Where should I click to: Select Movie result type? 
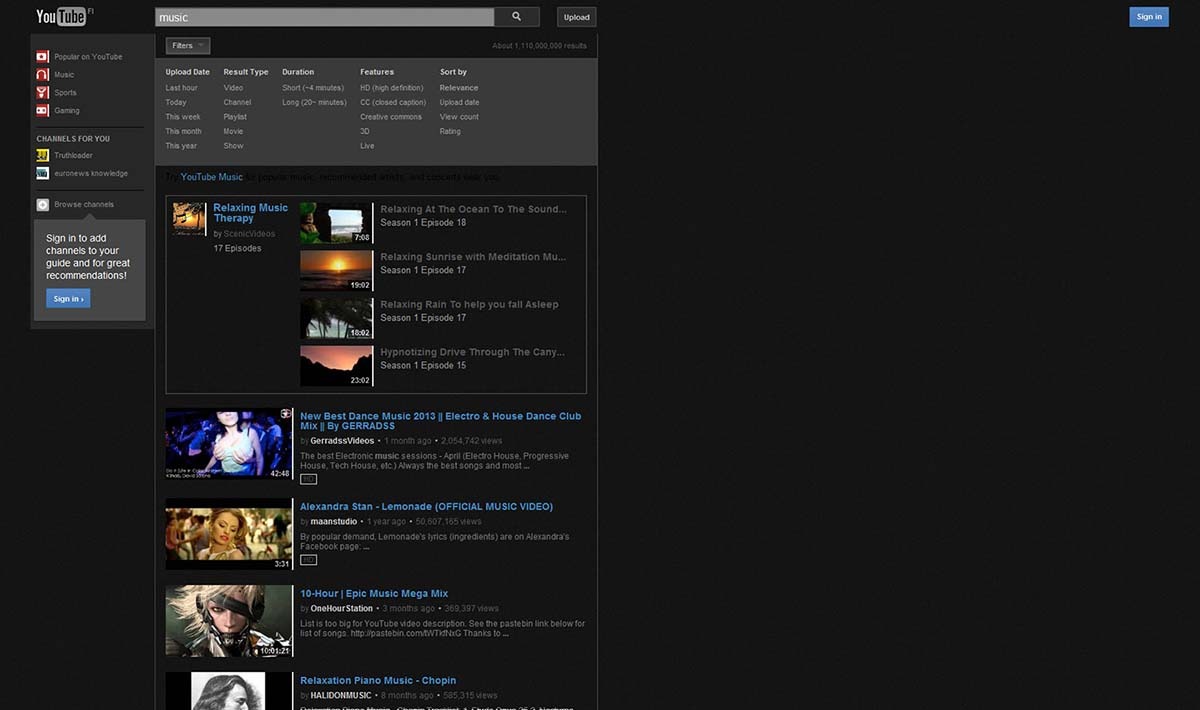coord(233,131)
